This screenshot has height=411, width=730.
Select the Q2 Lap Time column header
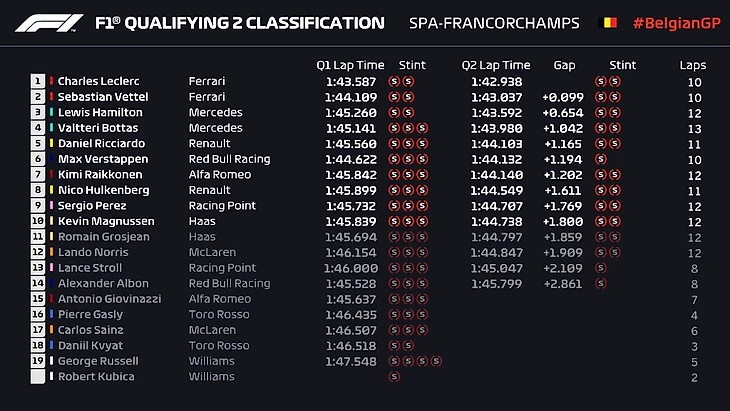[496, 65]
